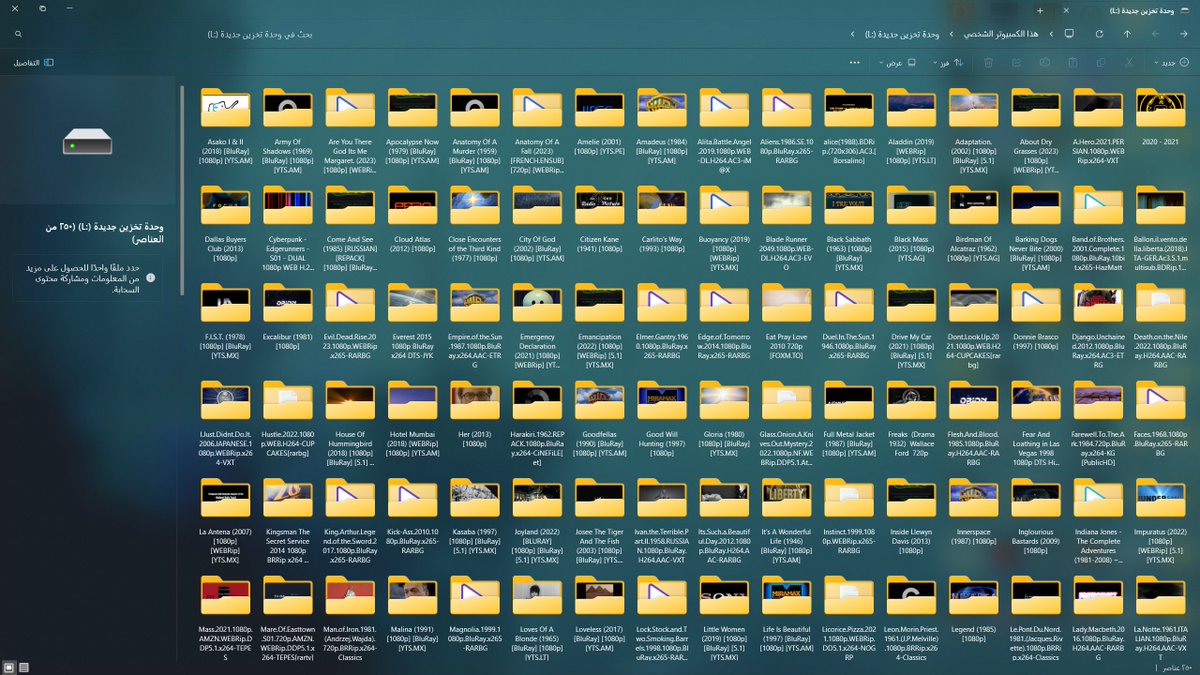This screenshot has height=675, width=1200.
Task: Click the details pane vertical scrollbar
Action: coord(182,190)
